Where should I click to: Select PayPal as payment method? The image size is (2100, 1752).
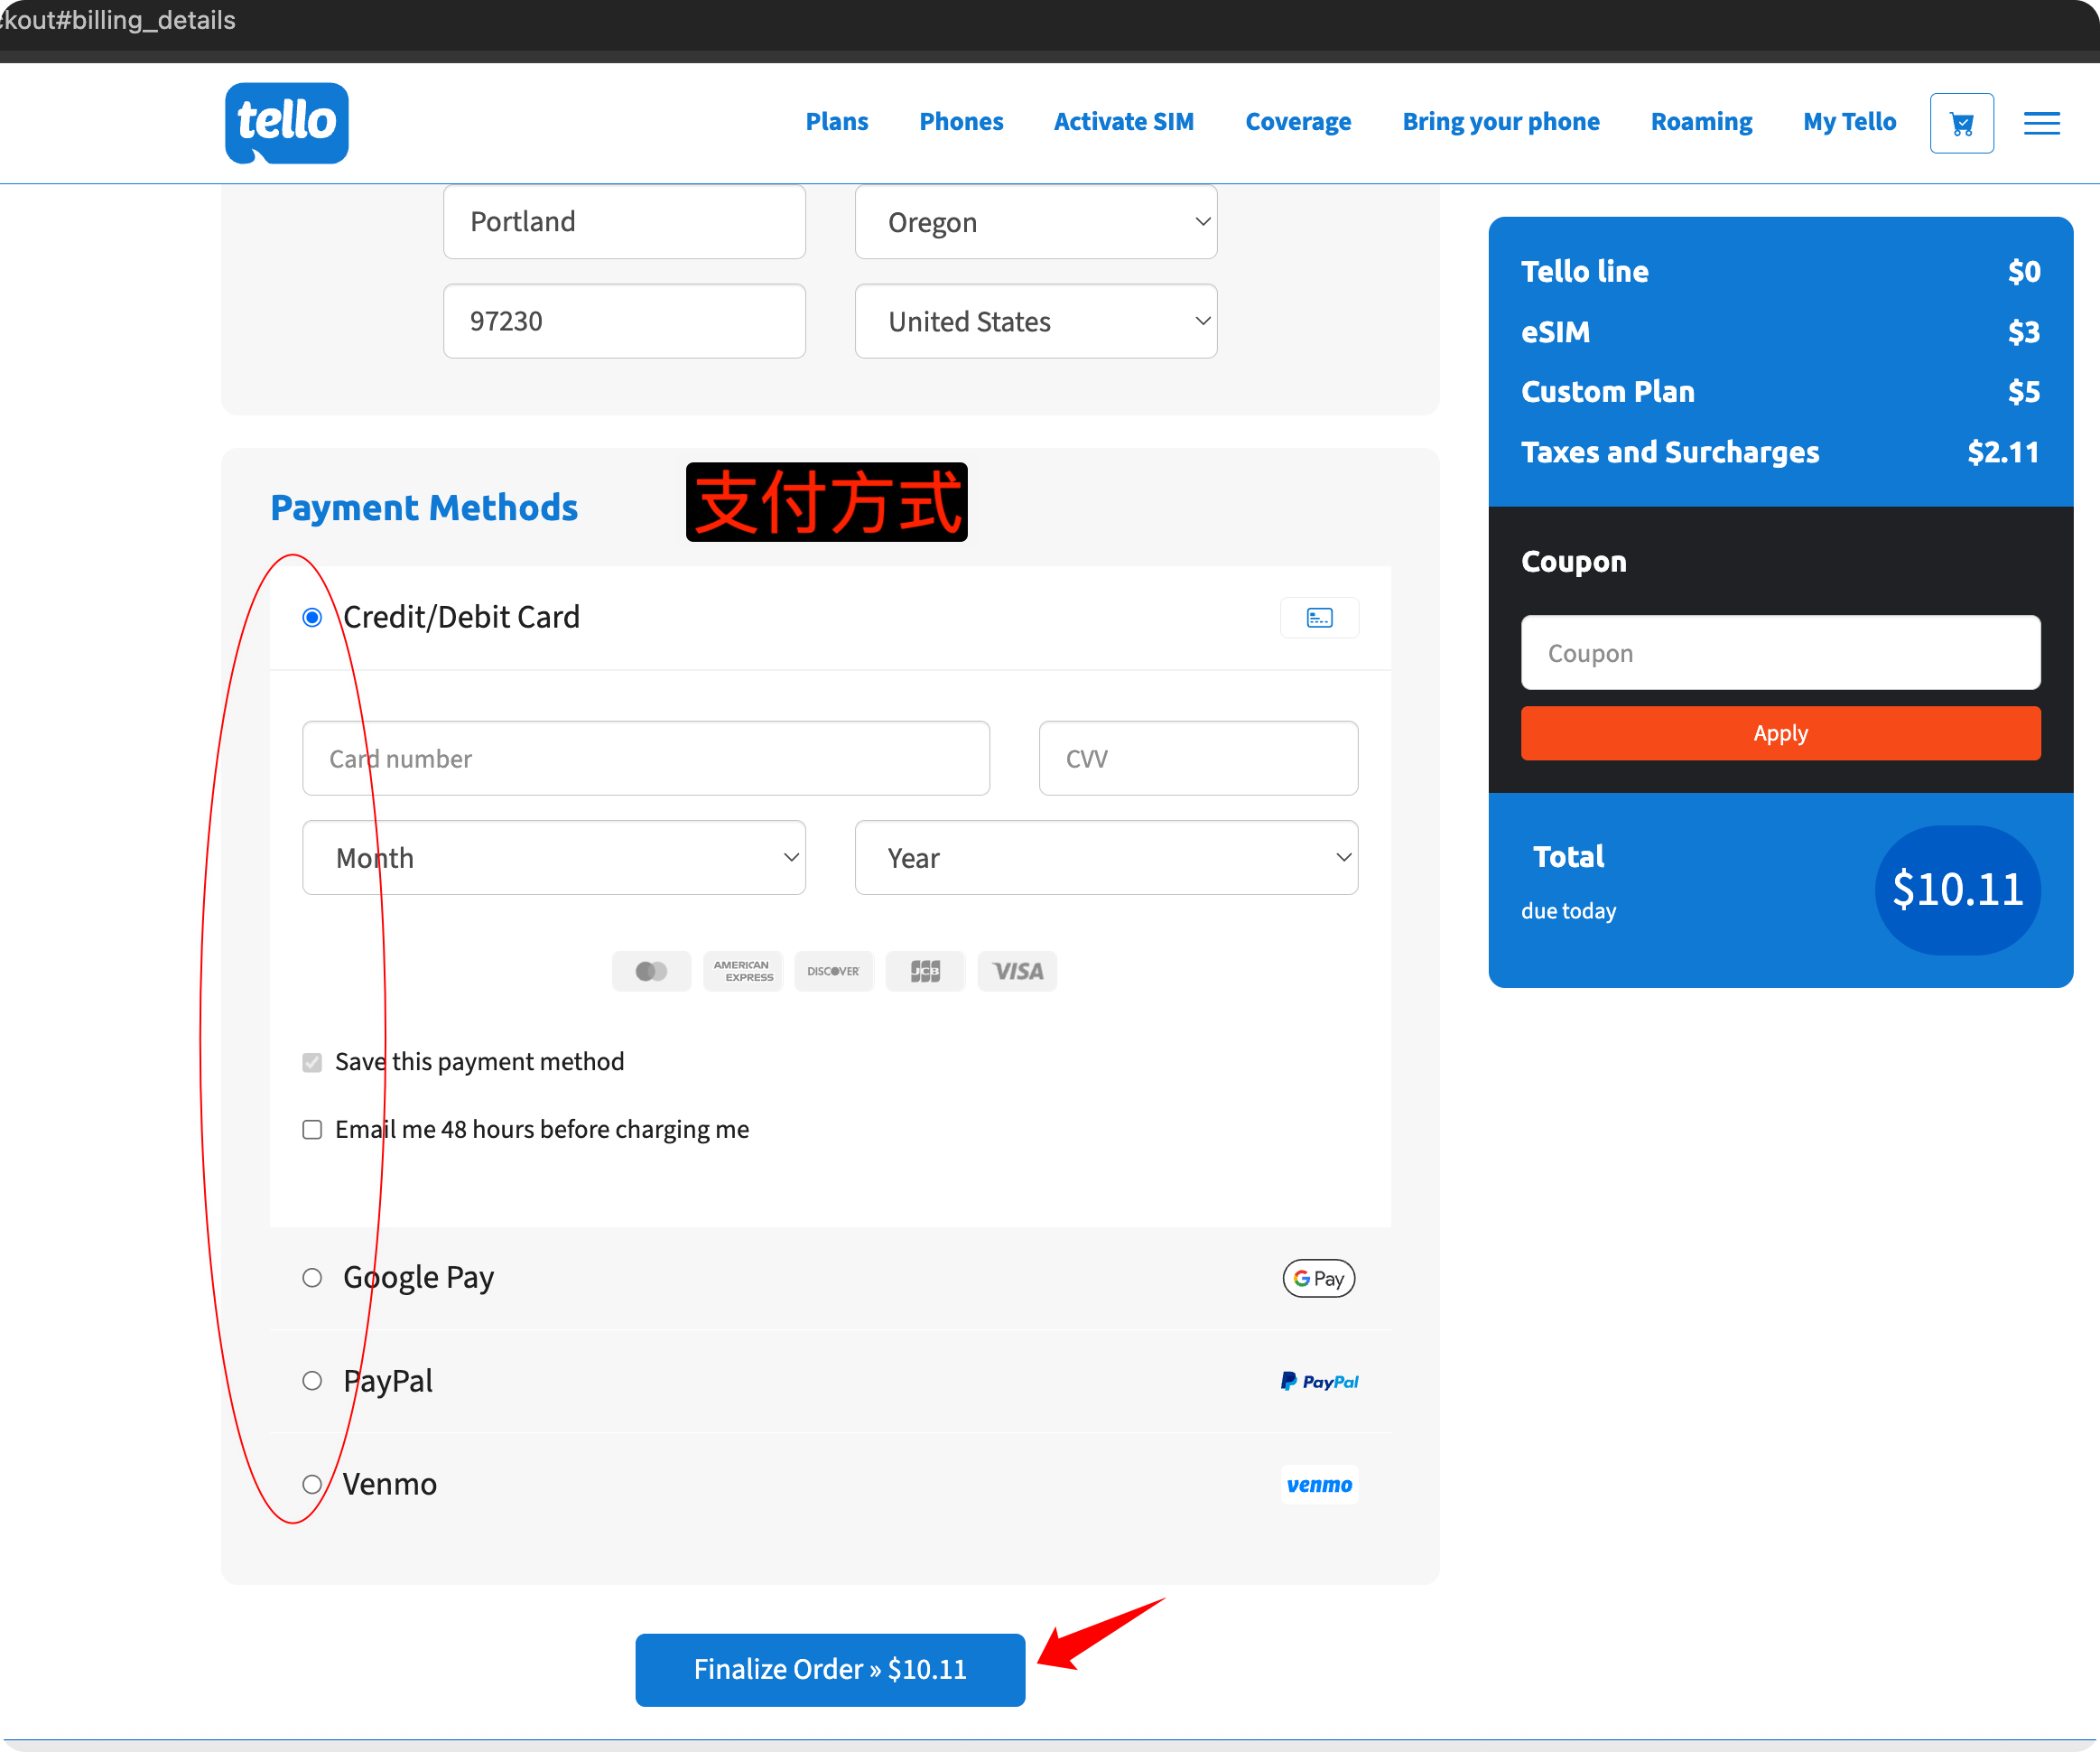click(312, 1380)
